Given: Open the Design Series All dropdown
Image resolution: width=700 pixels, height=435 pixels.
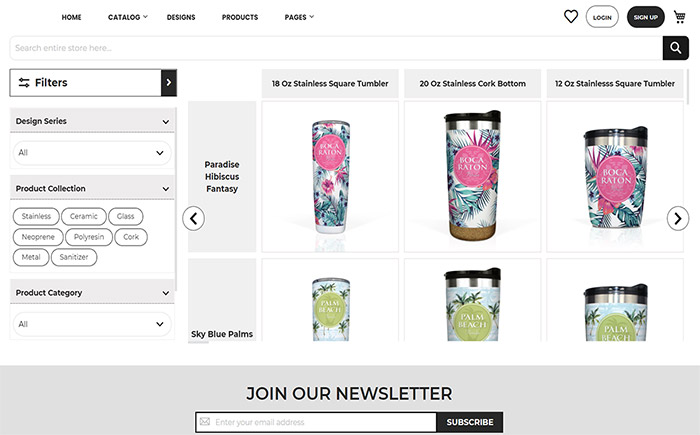Looking at the screenshot, I should (92, 153).
